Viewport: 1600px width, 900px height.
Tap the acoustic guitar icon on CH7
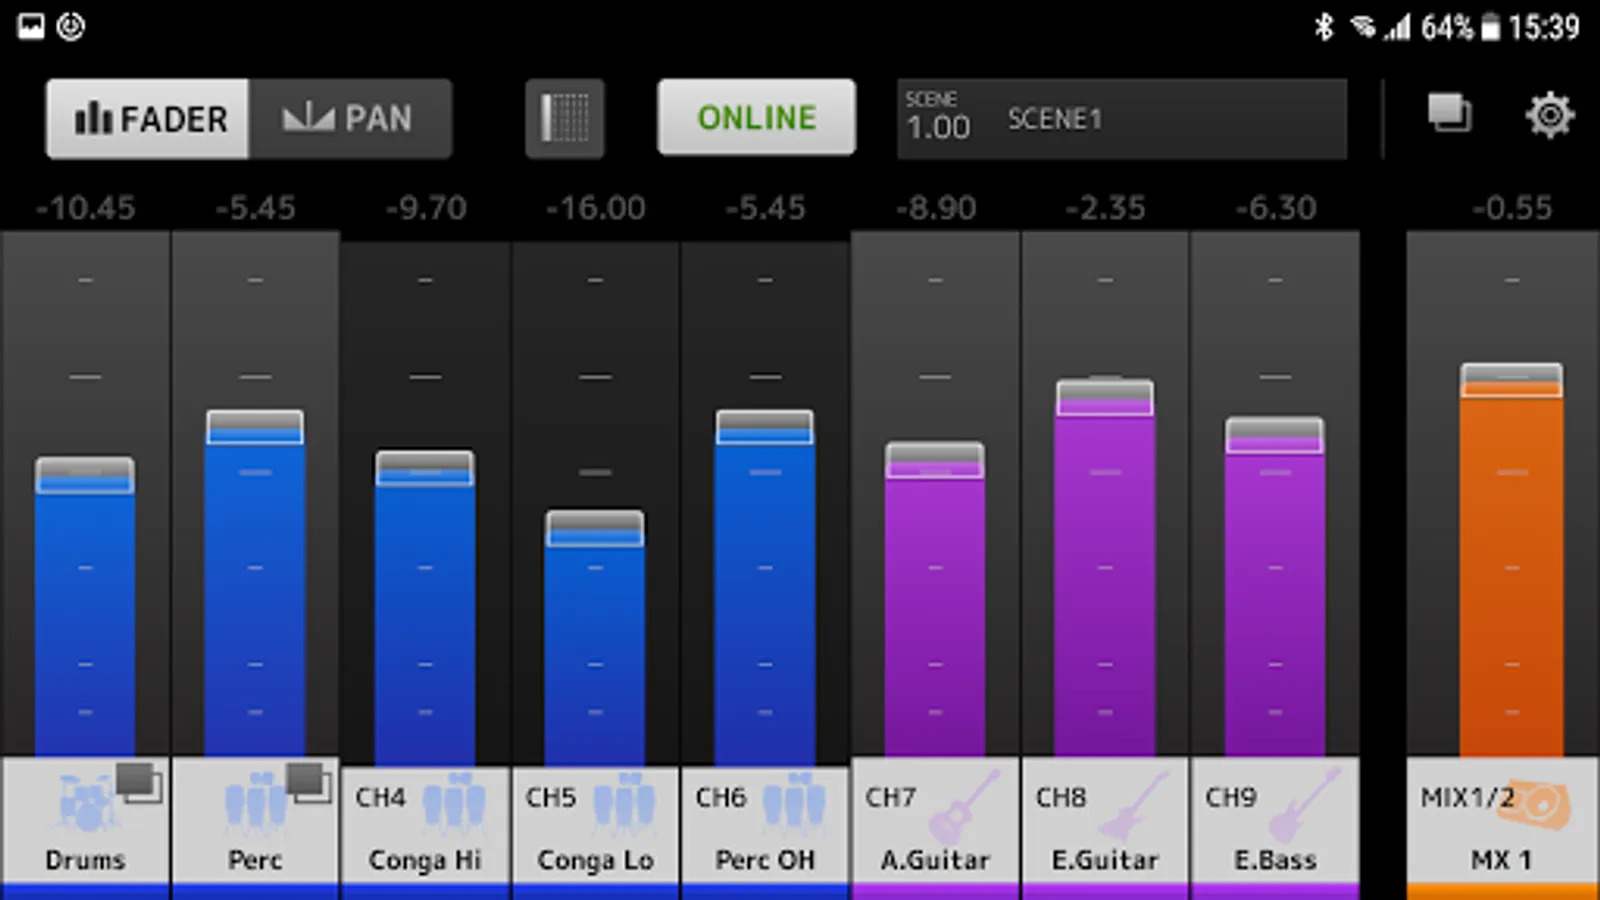(x=964, y=805)
